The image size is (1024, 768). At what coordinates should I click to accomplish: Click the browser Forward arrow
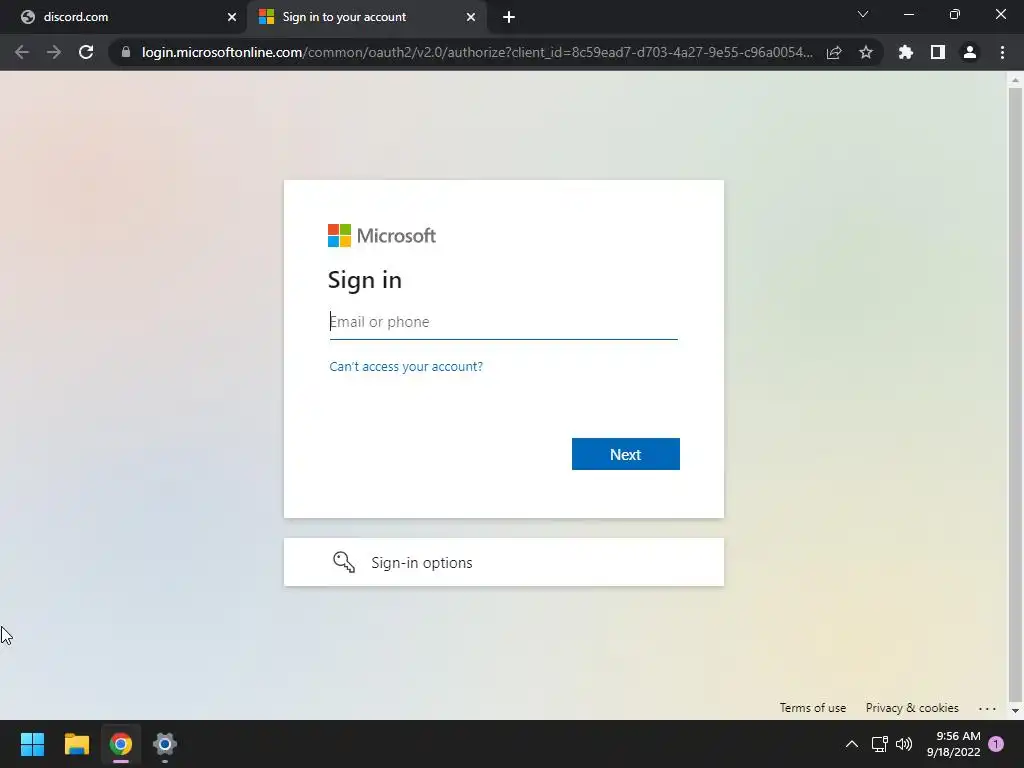coord(54,52)
